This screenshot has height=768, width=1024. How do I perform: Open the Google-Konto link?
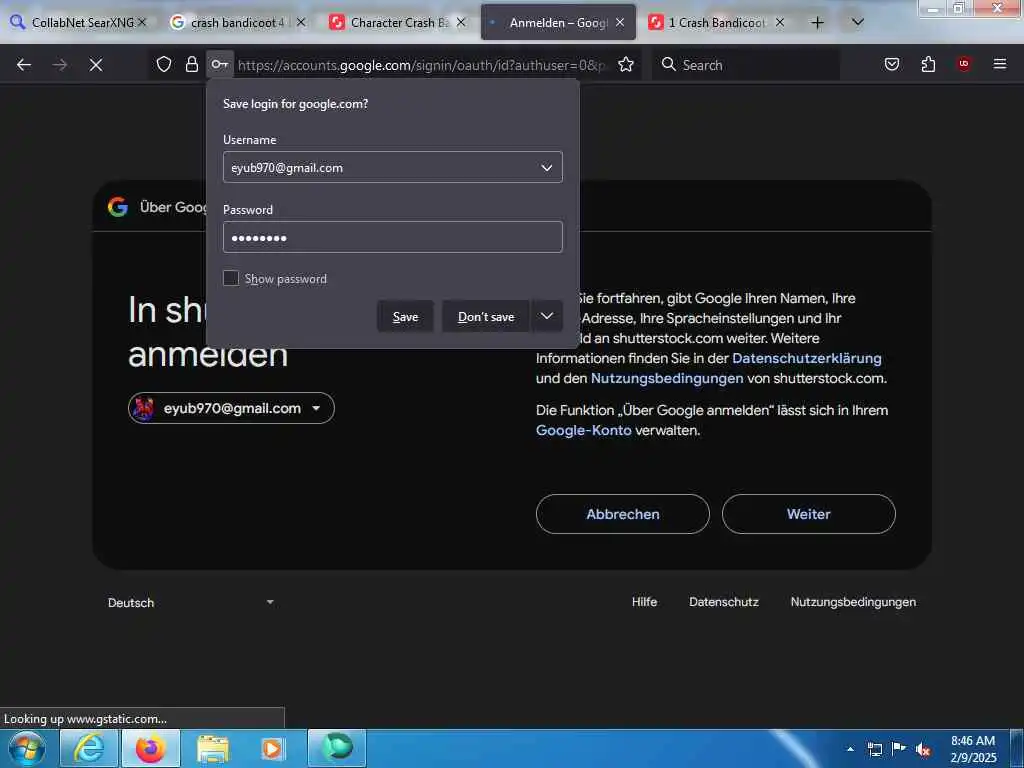coord(583,430)
